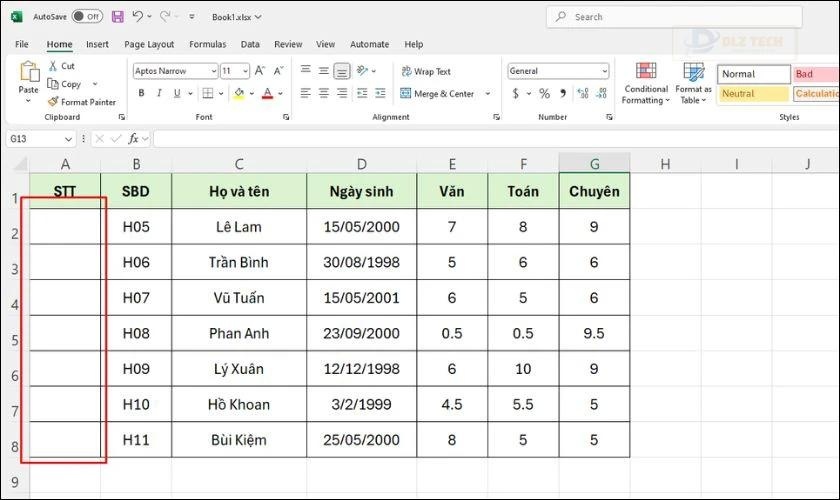Expand the Name Box dropdown arrow
This screenshot has width=840, height=500.
68,139
